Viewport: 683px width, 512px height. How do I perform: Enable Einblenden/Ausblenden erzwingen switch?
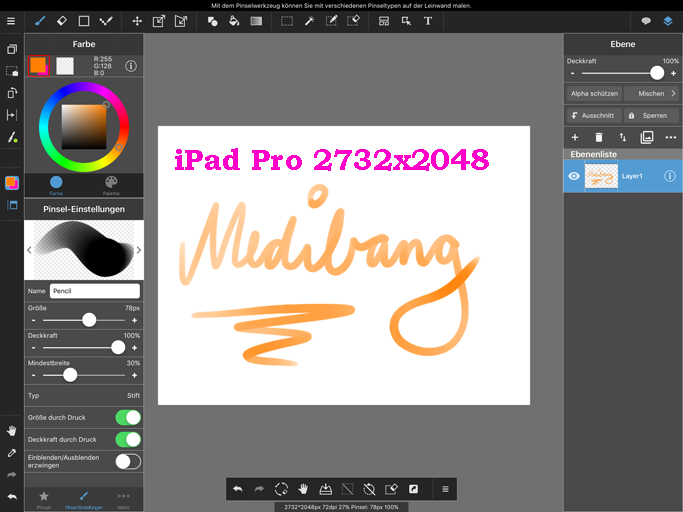[x=128, y=461]
